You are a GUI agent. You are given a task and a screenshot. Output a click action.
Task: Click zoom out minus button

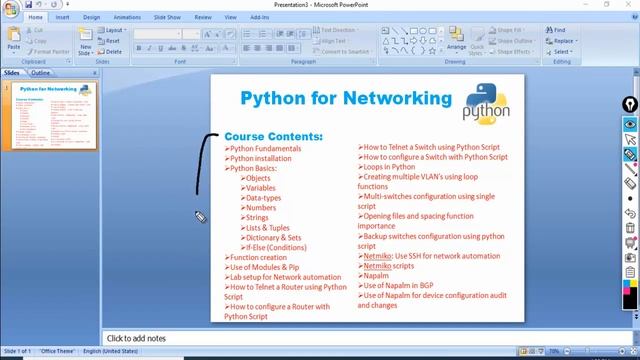click(567, 351)
